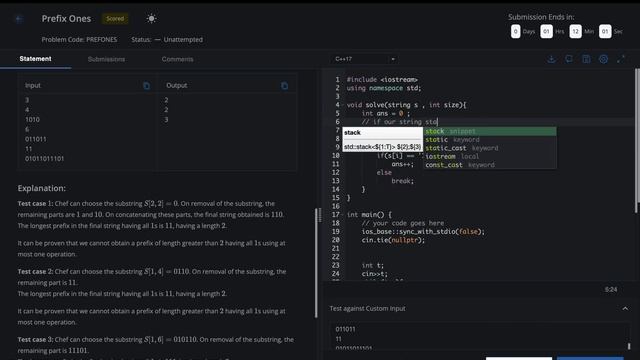Click the code editor vertical scrollbar
Viewport: 640px width, 360px height.
(x=637, y=141)
